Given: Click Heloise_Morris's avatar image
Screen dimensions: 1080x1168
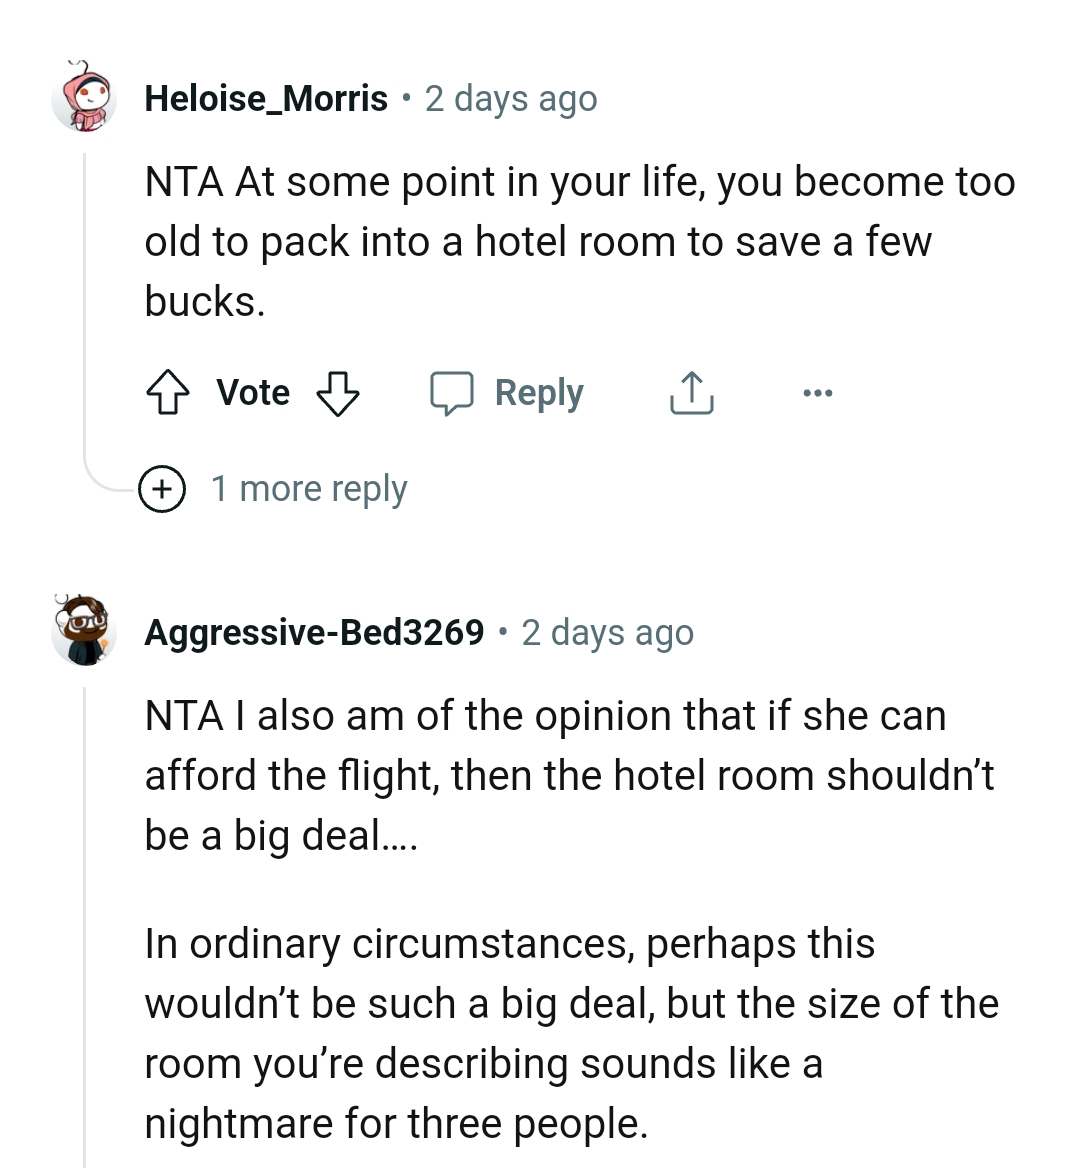Looking at the screenshot, I should (x=84, y=97).
